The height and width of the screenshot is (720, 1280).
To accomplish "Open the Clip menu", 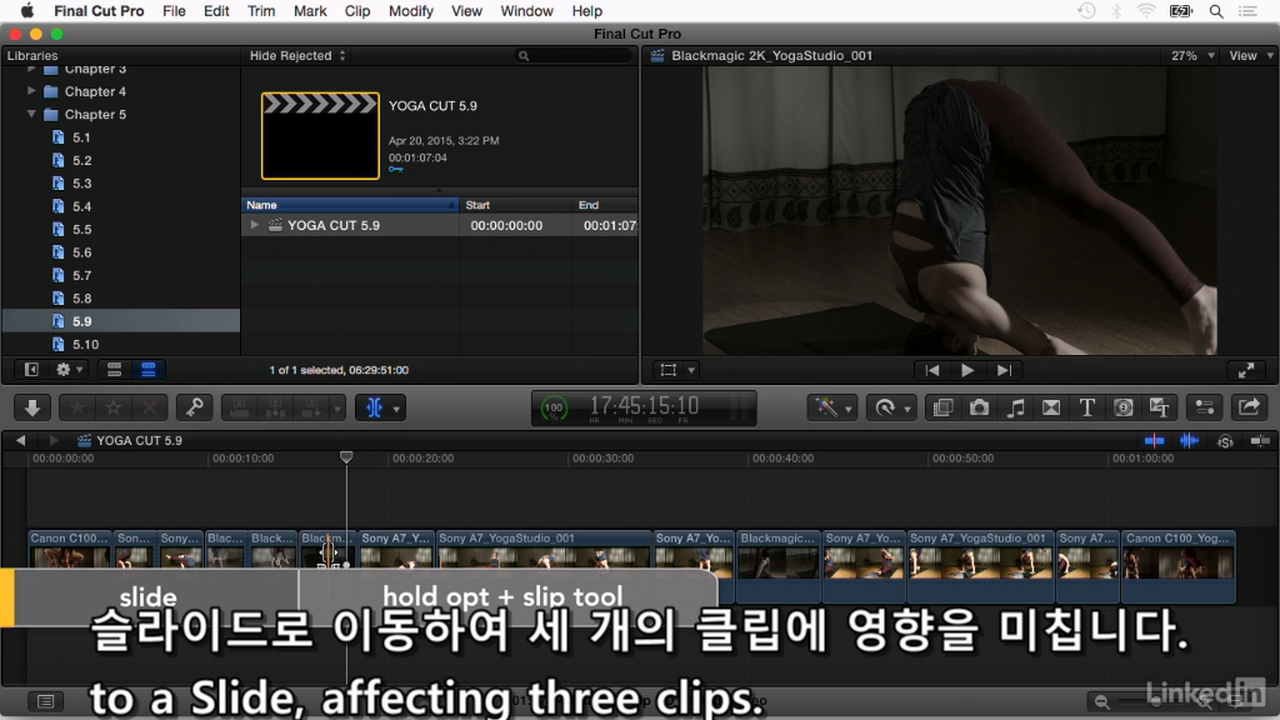I will point(357,11).
